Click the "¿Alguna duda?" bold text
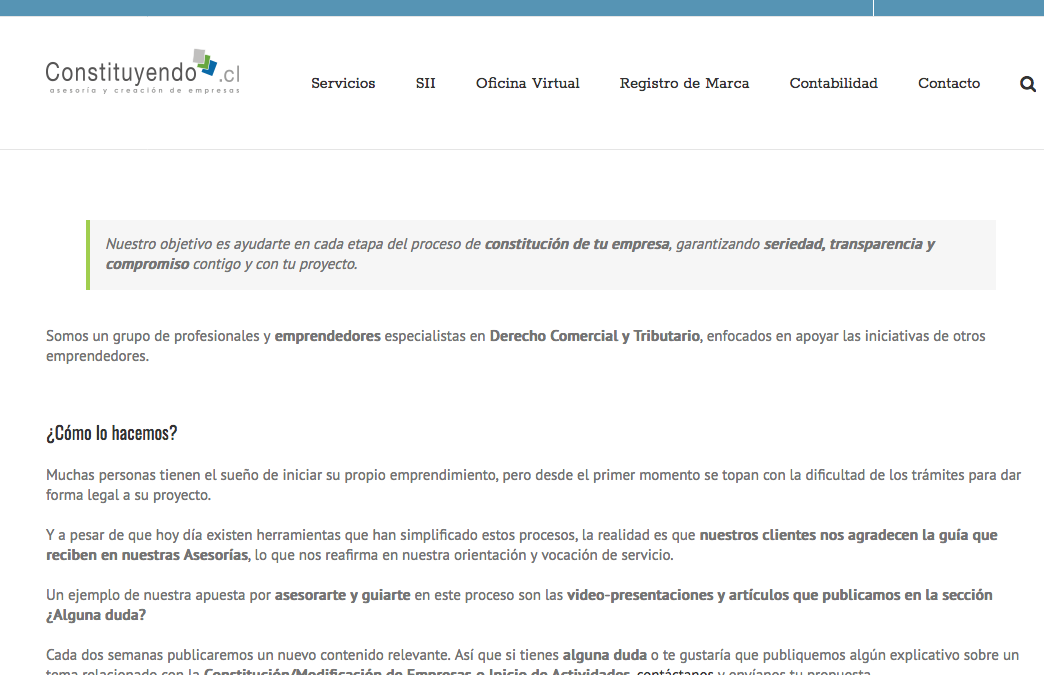This screenshot has height=675, width=1044. tap(96, 615)
